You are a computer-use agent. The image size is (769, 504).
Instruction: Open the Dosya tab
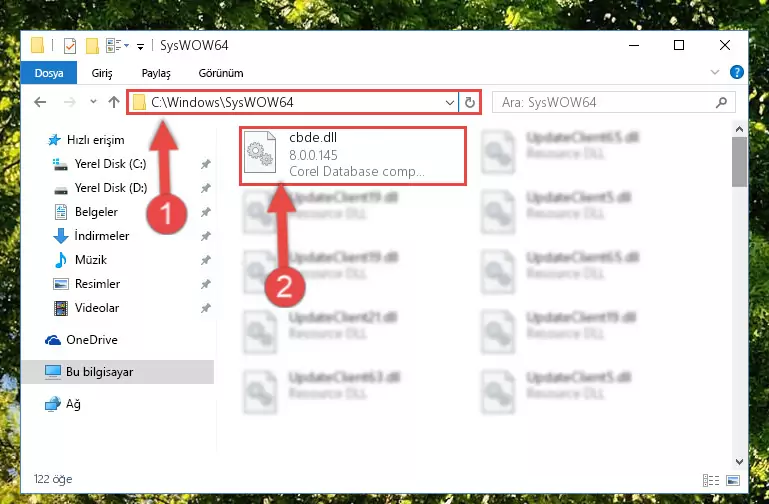pos(49,73)
